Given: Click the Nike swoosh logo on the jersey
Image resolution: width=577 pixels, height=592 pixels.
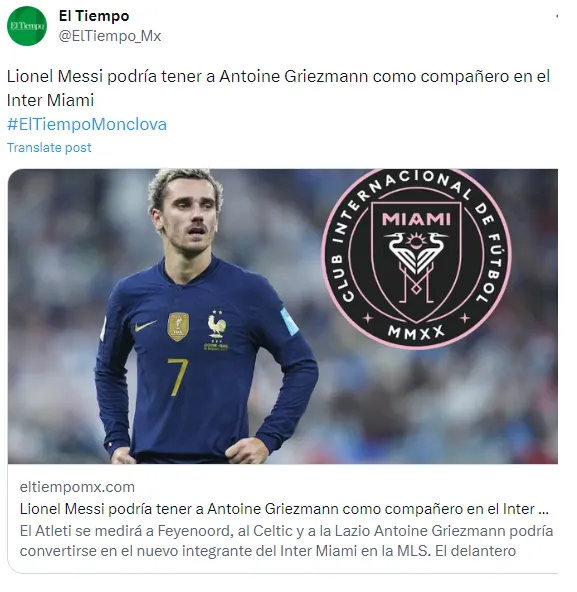Looking at the screenshot, I should point(145,325).
